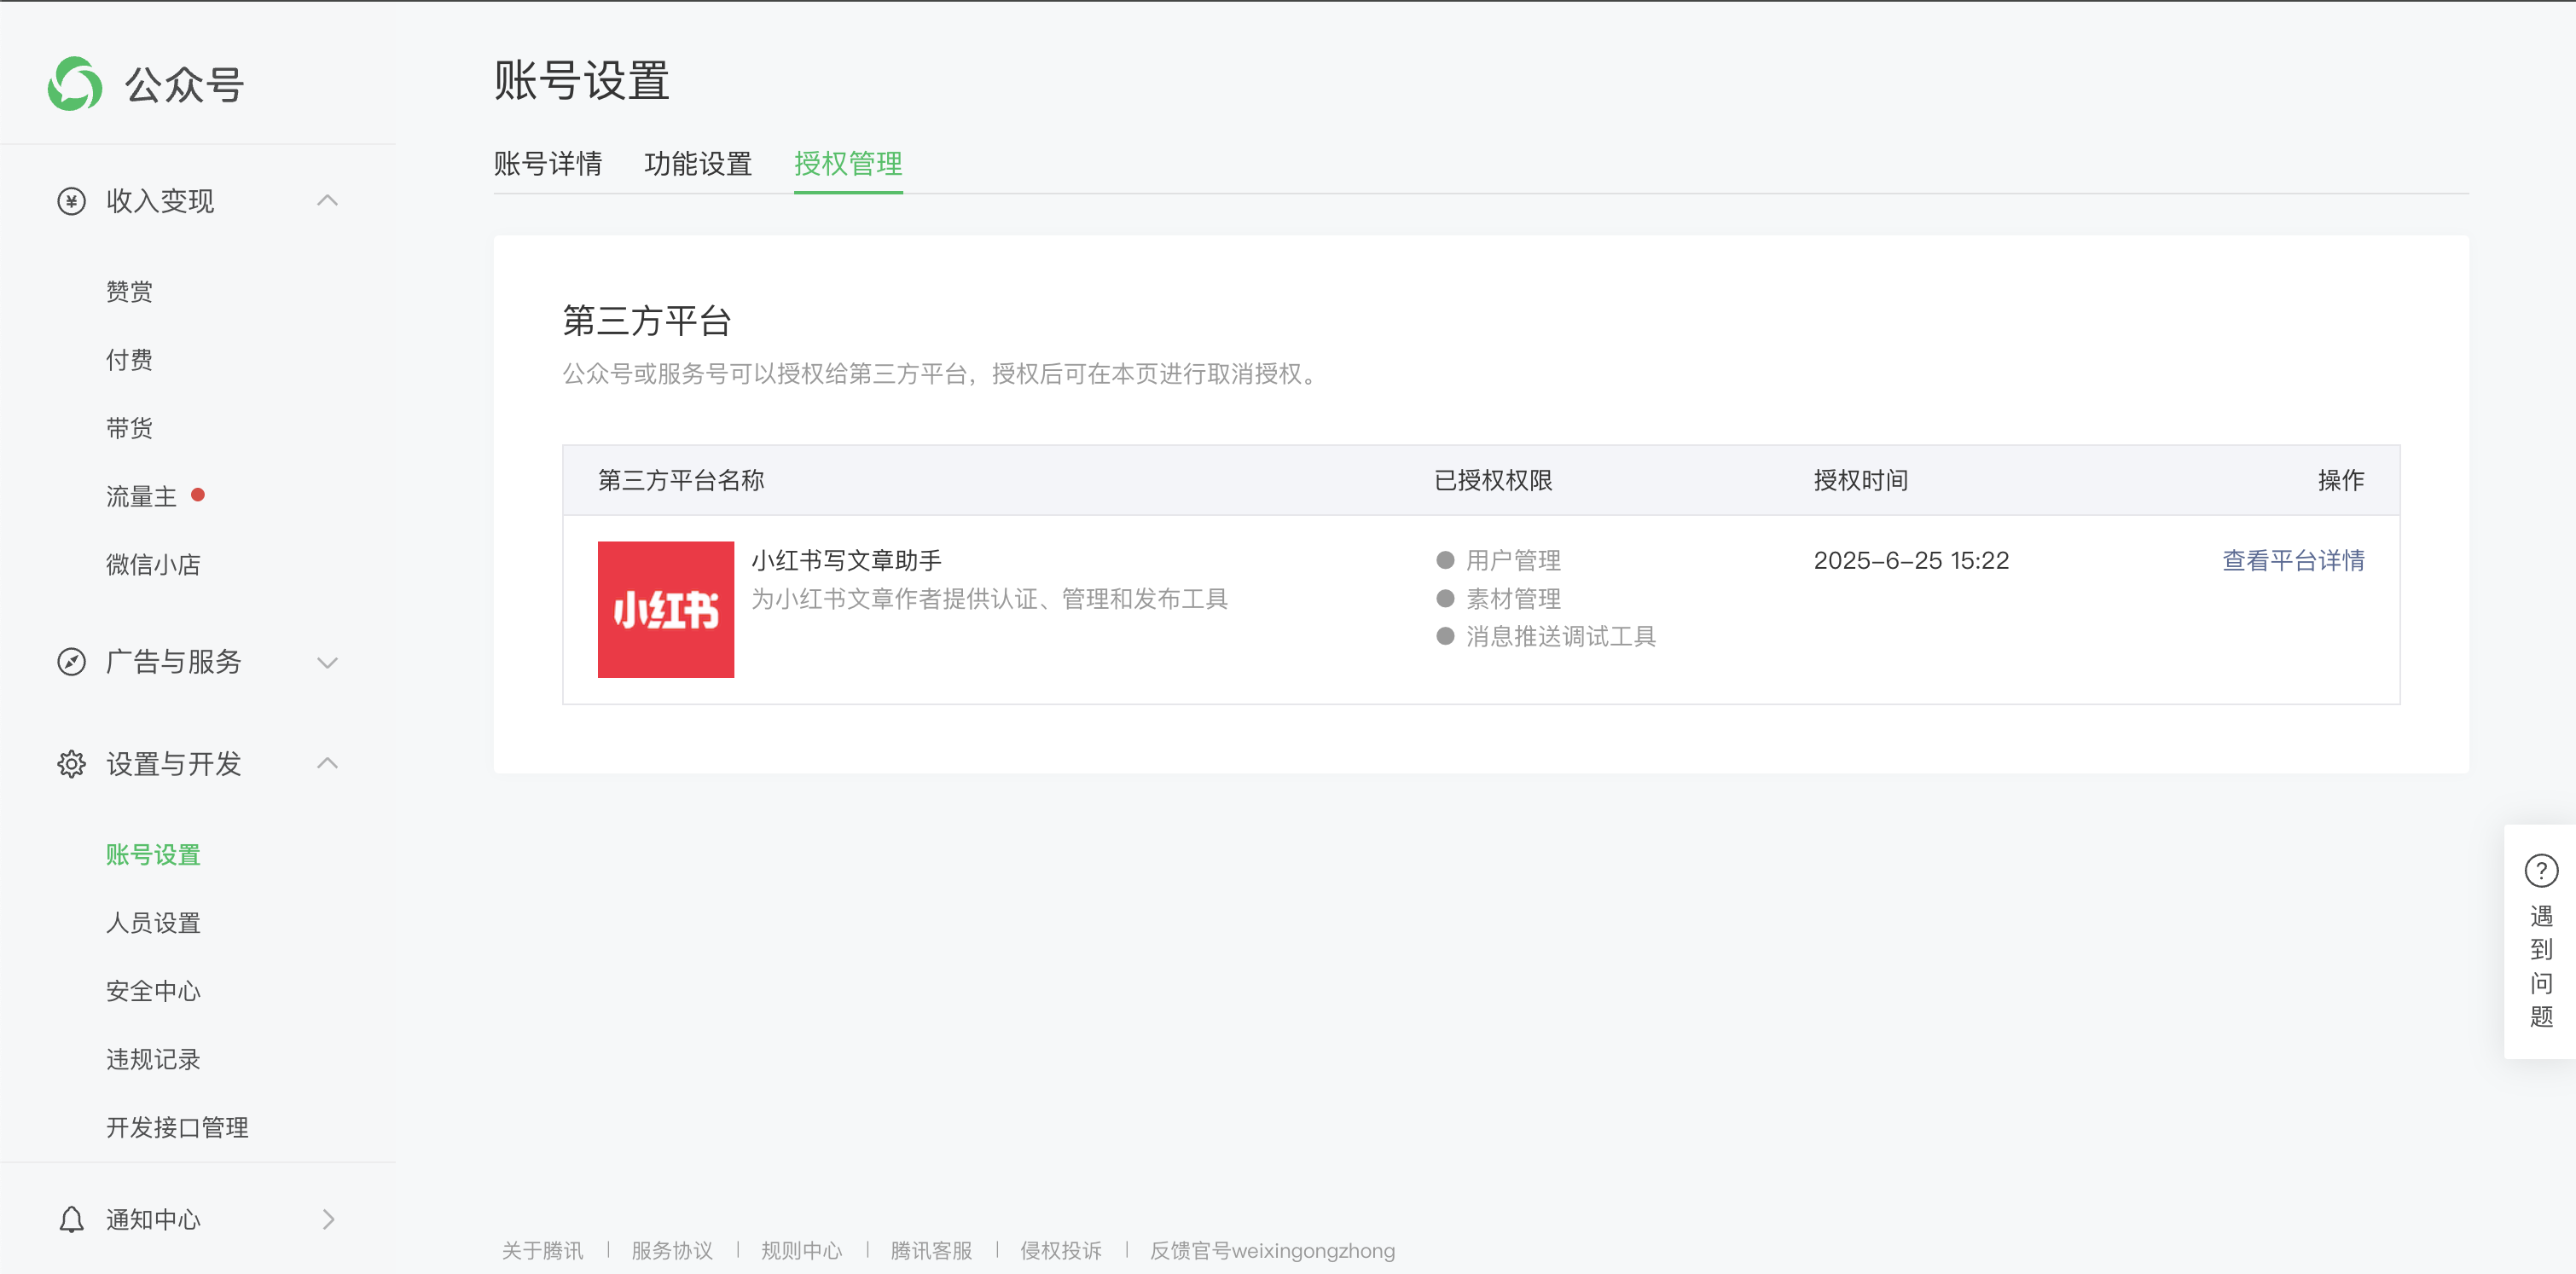Open 开发接口管理 sidebar item
Image resolution: width=2576 pixels, height=1274 pixels.
177,1127
